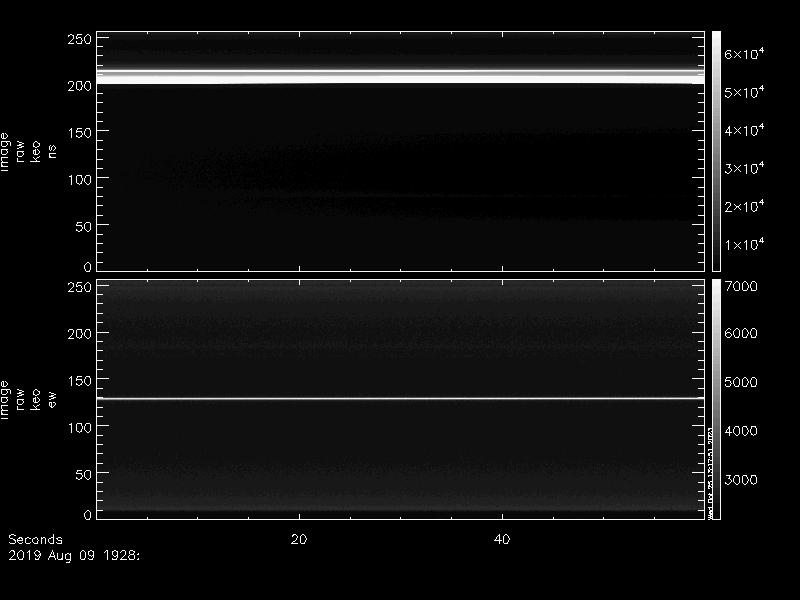
Task: Click the 200 tick label on the ns keogram axis
Action: point(79,86)
